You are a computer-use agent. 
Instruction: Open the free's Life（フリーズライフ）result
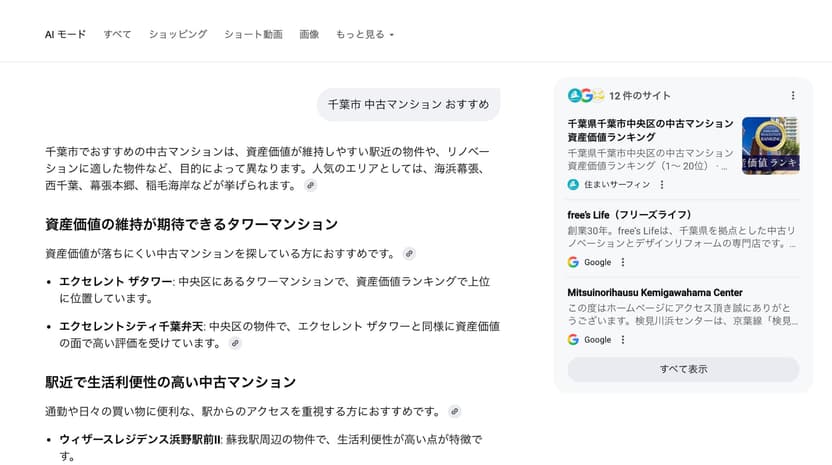click(629, 215)
